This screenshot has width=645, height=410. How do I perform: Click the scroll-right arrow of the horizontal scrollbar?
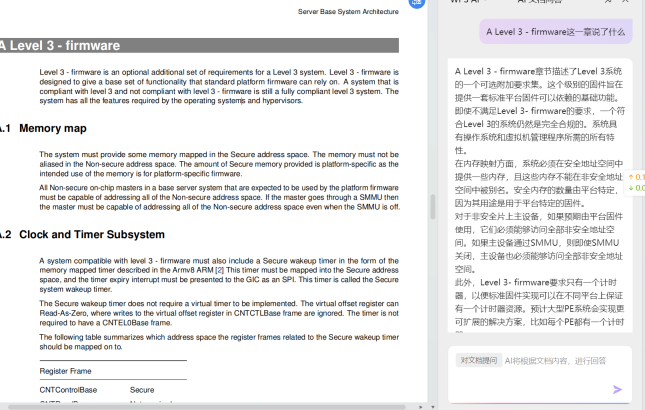tap(420, 407)
